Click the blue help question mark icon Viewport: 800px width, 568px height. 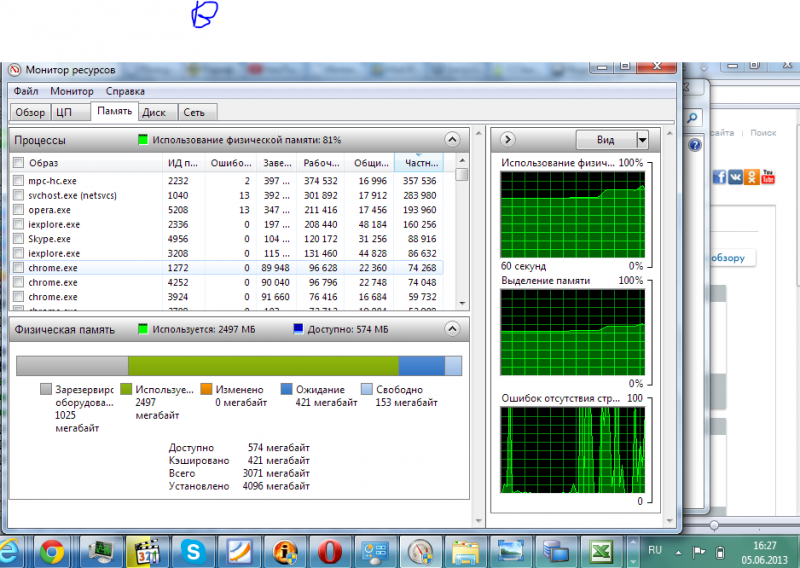pyautogui.click(x=695, y=145)
